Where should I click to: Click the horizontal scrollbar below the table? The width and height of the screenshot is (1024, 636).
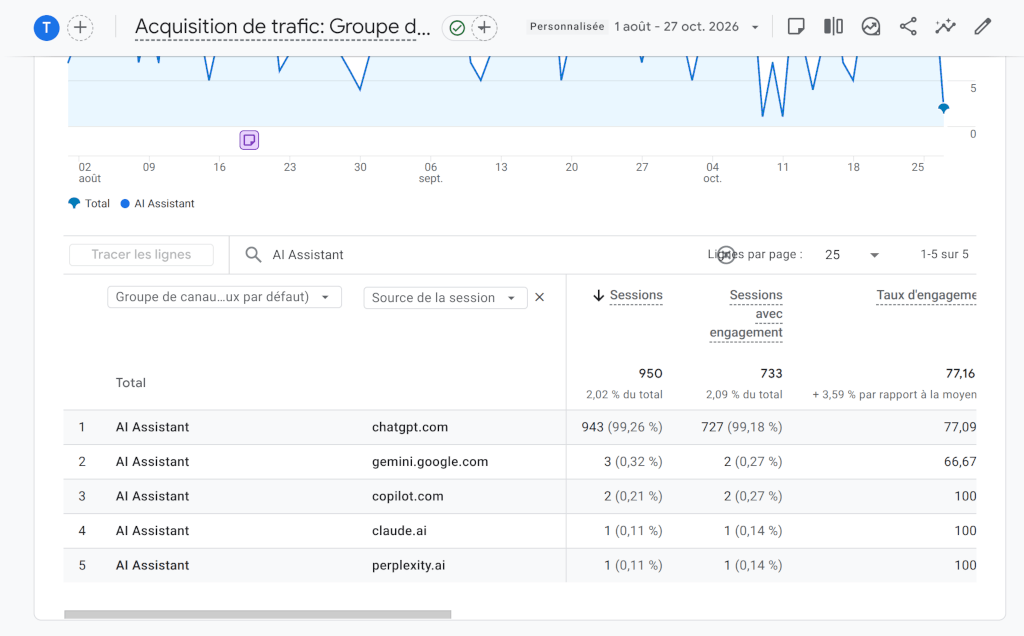pyautogui.click(x=257, y=614)
